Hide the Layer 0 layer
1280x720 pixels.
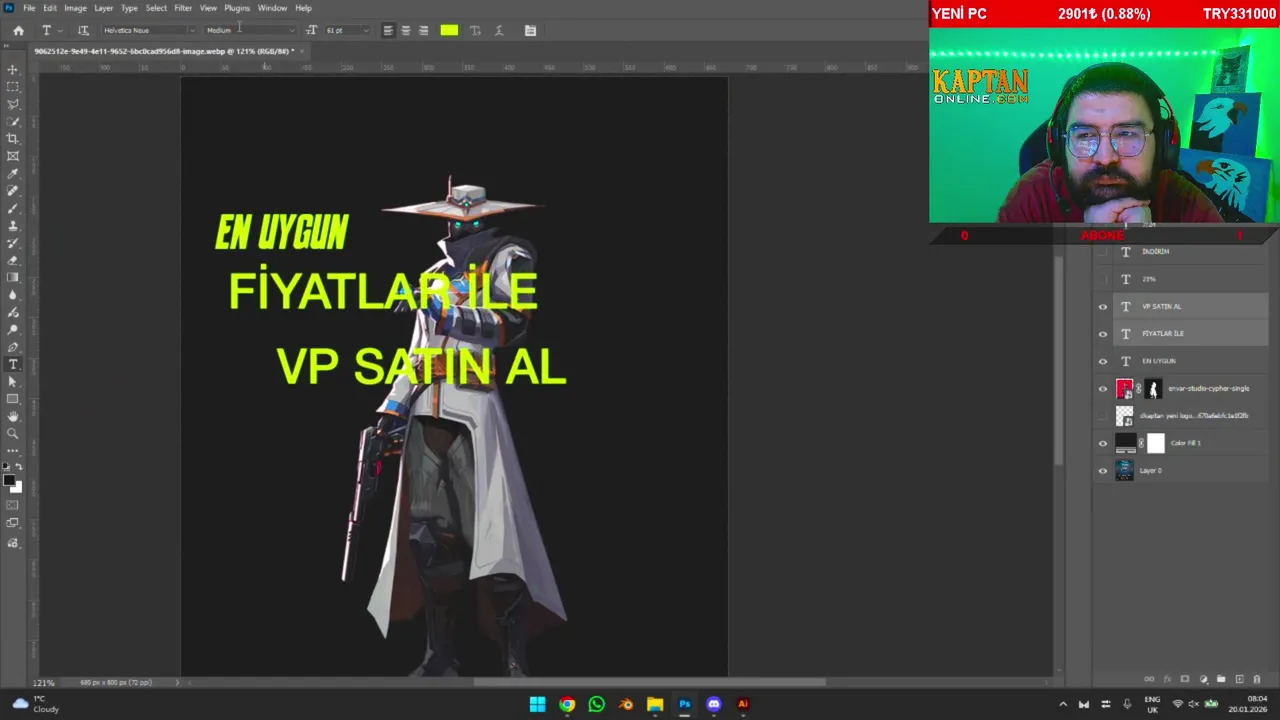coord(1103,471)
